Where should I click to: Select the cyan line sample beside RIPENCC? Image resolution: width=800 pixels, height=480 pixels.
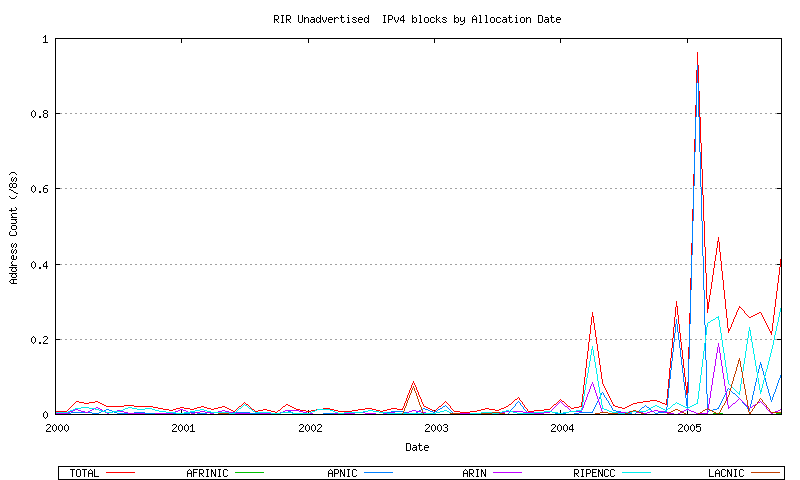click(x=637, y=473)
